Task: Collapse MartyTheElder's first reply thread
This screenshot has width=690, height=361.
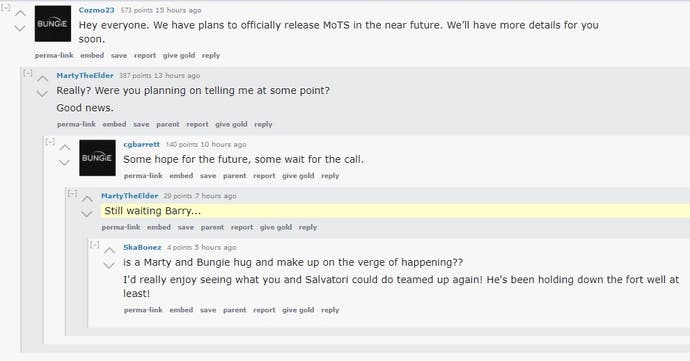Action: tap(28, 73)
